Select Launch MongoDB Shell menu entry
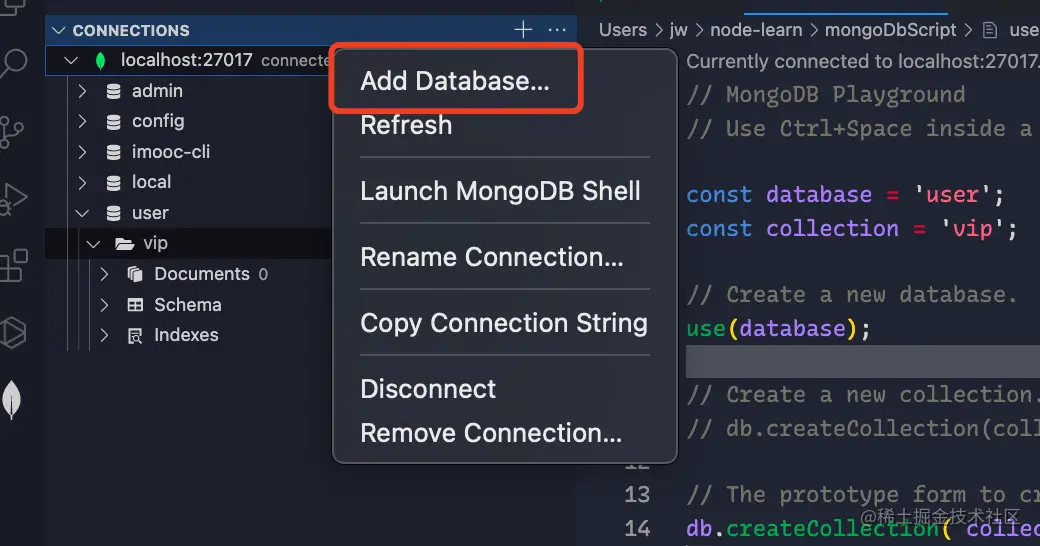 [x=499, y=191]
